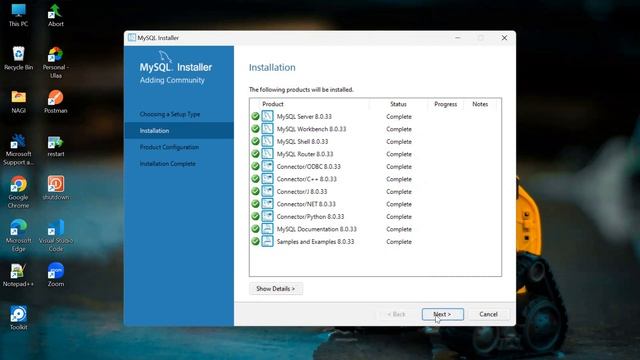Image resolution: width=640 pixels, height=360 pixels.
Task: Select the This PC desktop icon
Action: (18, 15)
